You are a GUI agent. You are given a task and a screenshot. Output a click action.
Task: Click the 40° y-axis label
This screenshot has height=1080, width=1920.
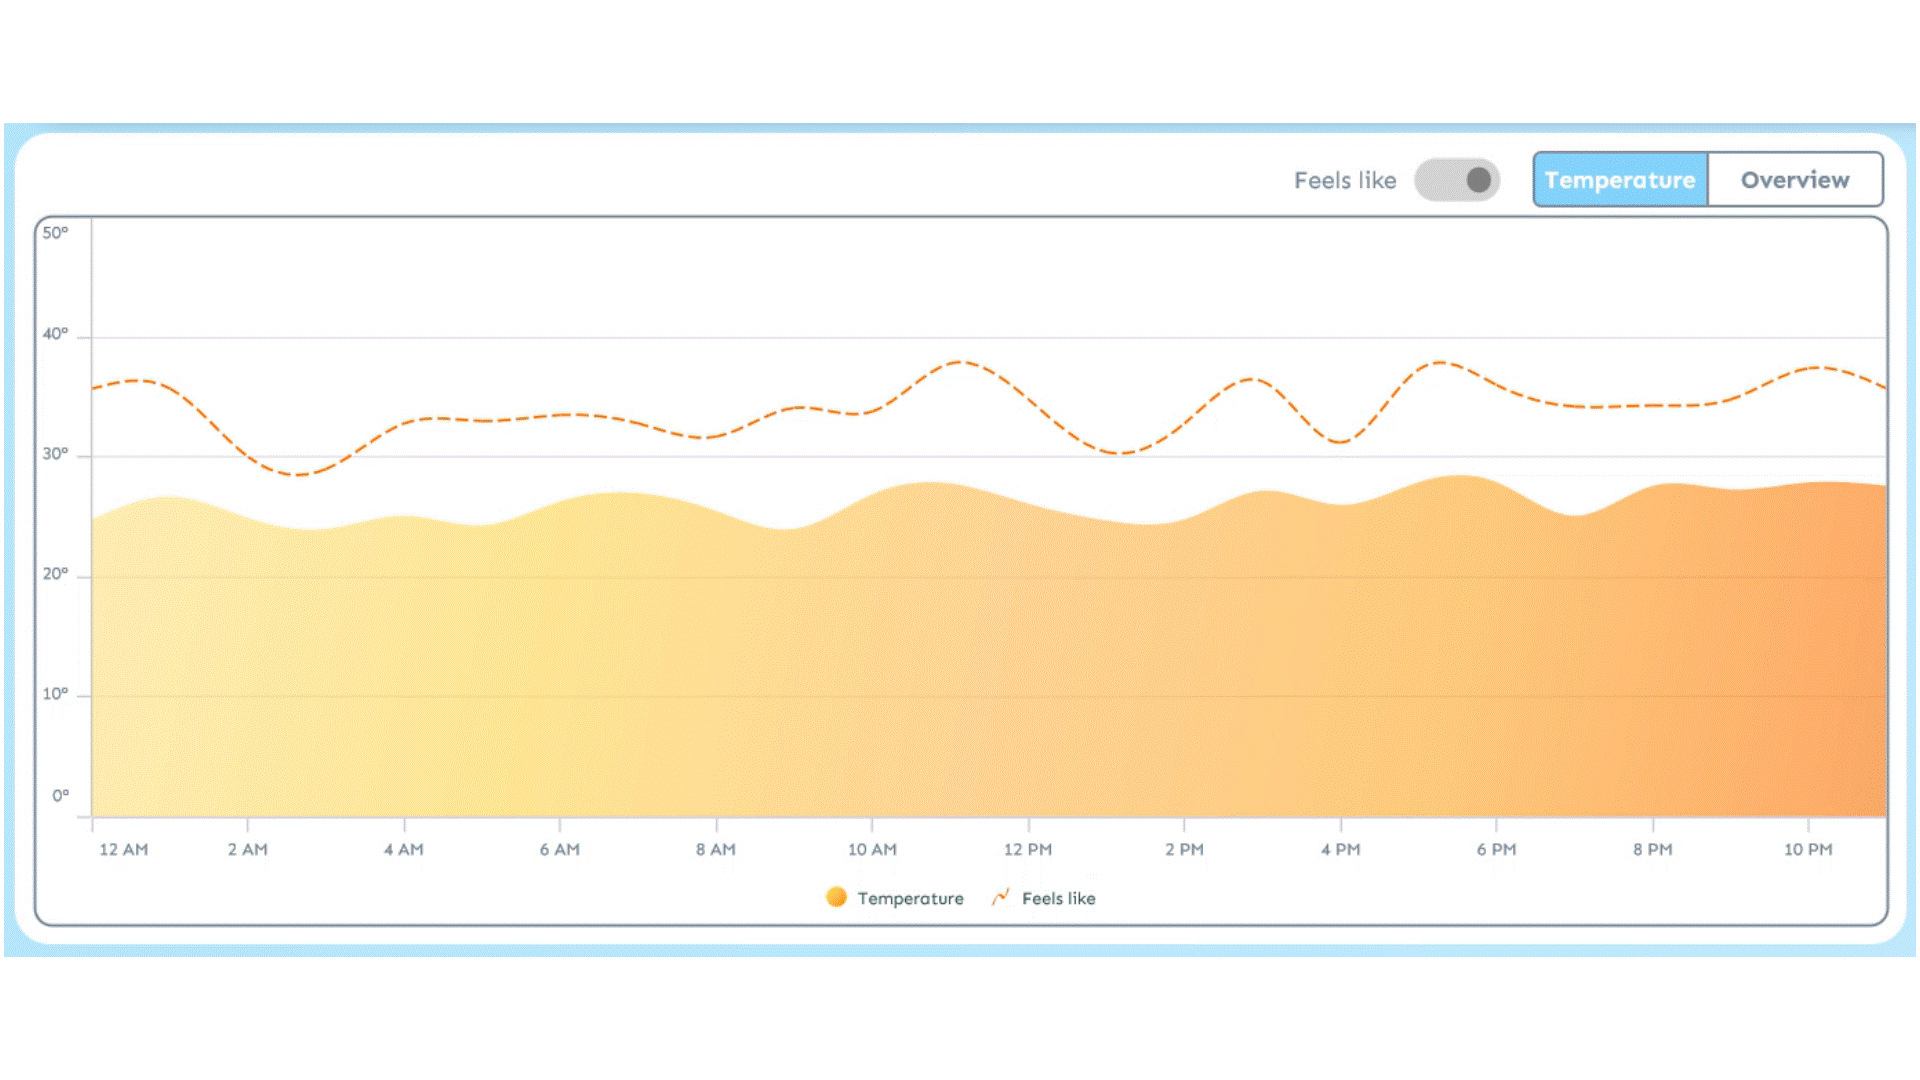point(55,334)
